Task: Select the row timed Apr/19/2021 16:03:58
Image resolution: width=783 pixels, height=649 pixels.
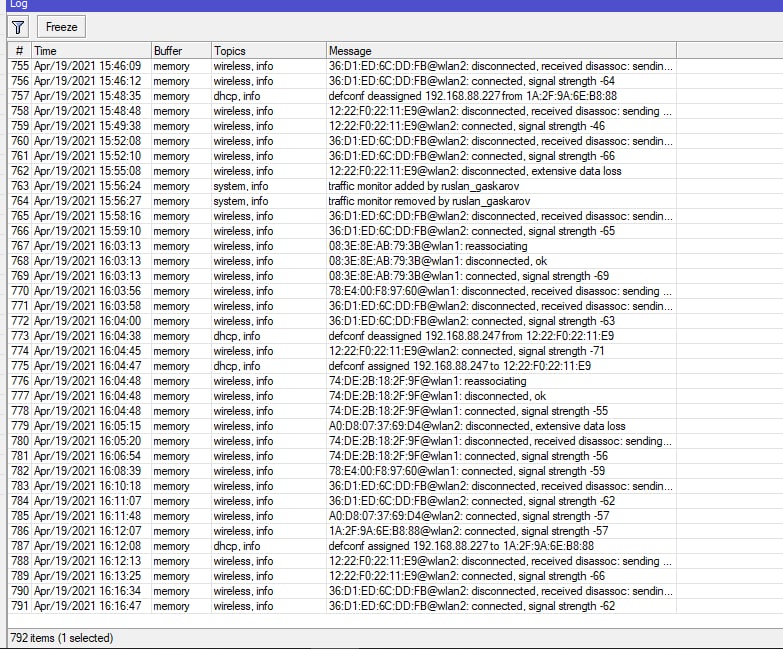Action: coord(342,306)
